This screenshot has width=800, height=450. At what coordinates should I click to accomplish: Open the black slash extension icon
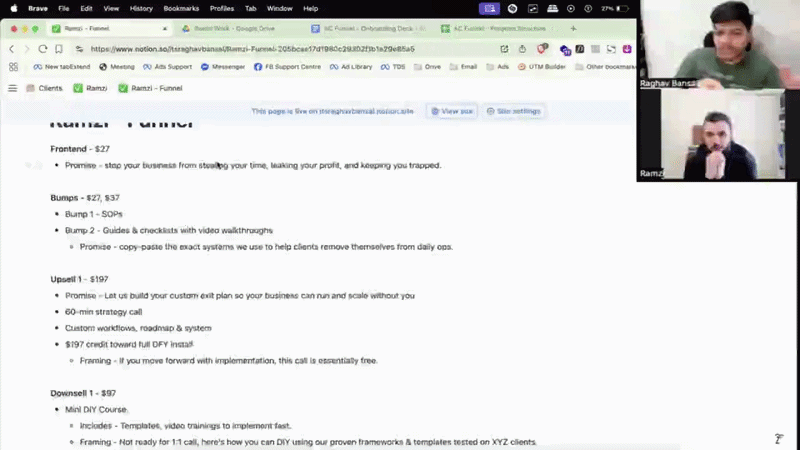(x=580, y=49)
